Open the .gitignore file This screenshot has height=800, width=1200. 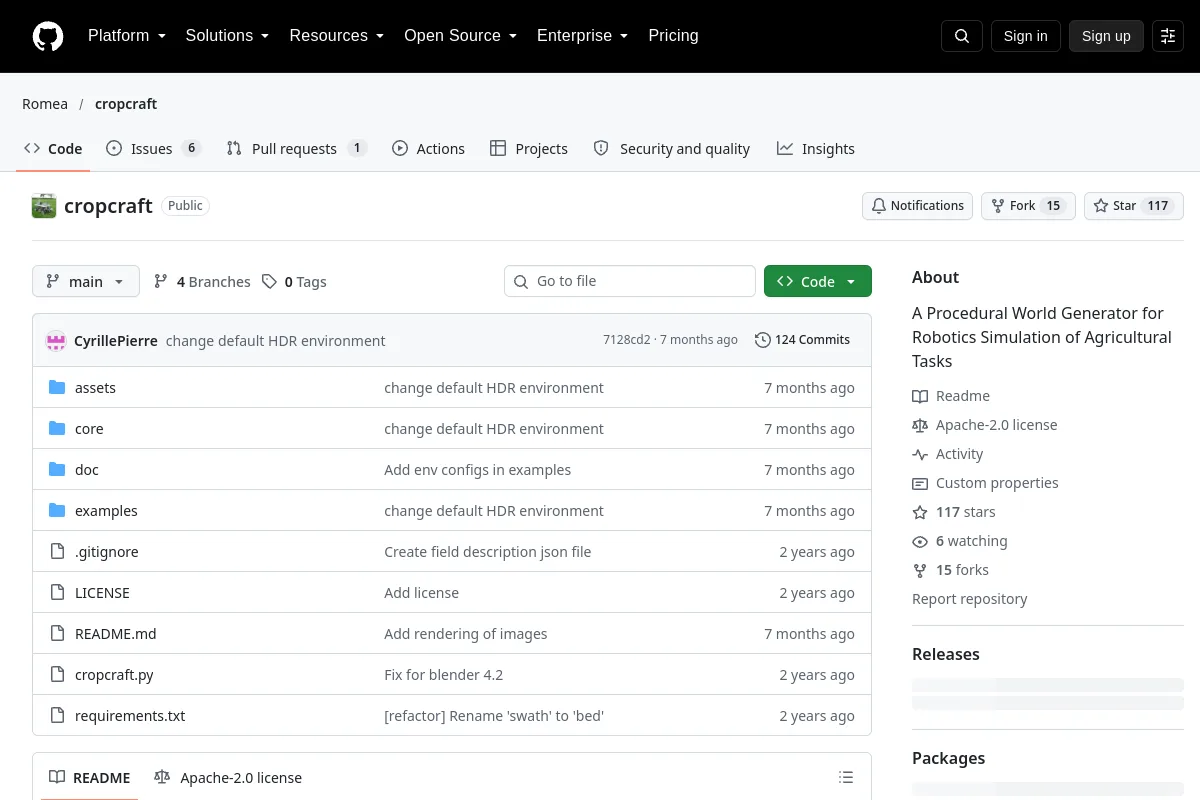107,552
